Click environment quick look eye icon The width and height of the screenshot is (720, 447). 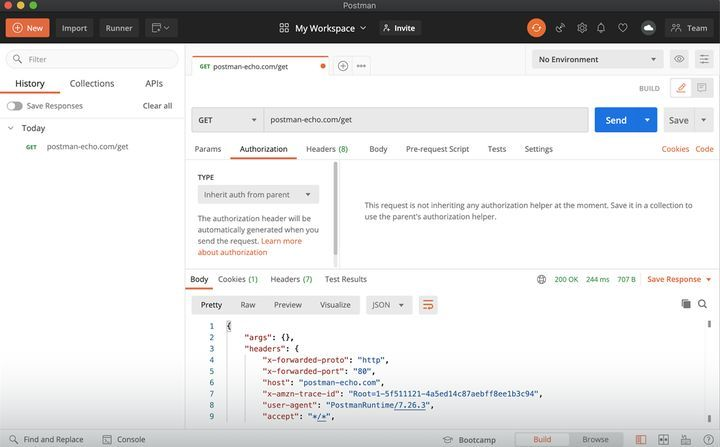tap(679, 59)
